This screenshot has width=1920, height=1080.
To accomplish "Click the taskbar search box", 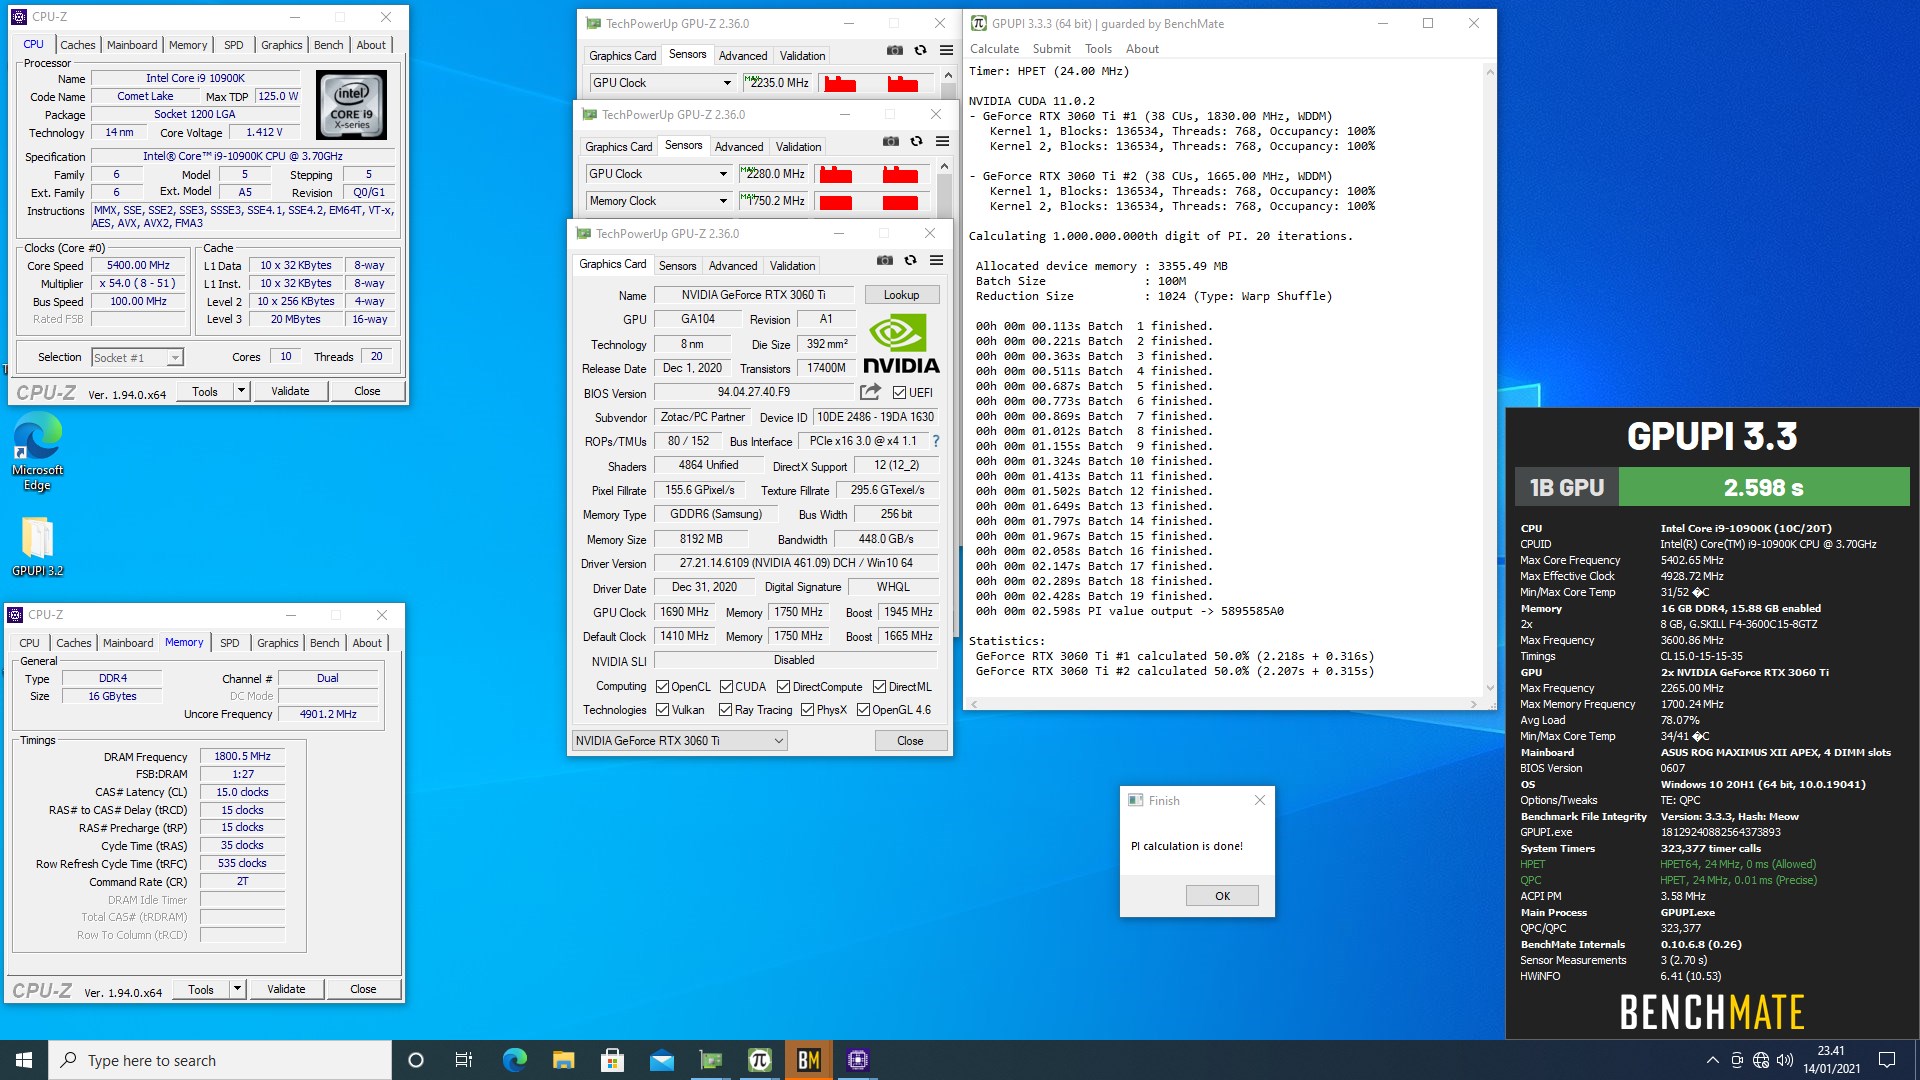I will tap(220, 1060).
